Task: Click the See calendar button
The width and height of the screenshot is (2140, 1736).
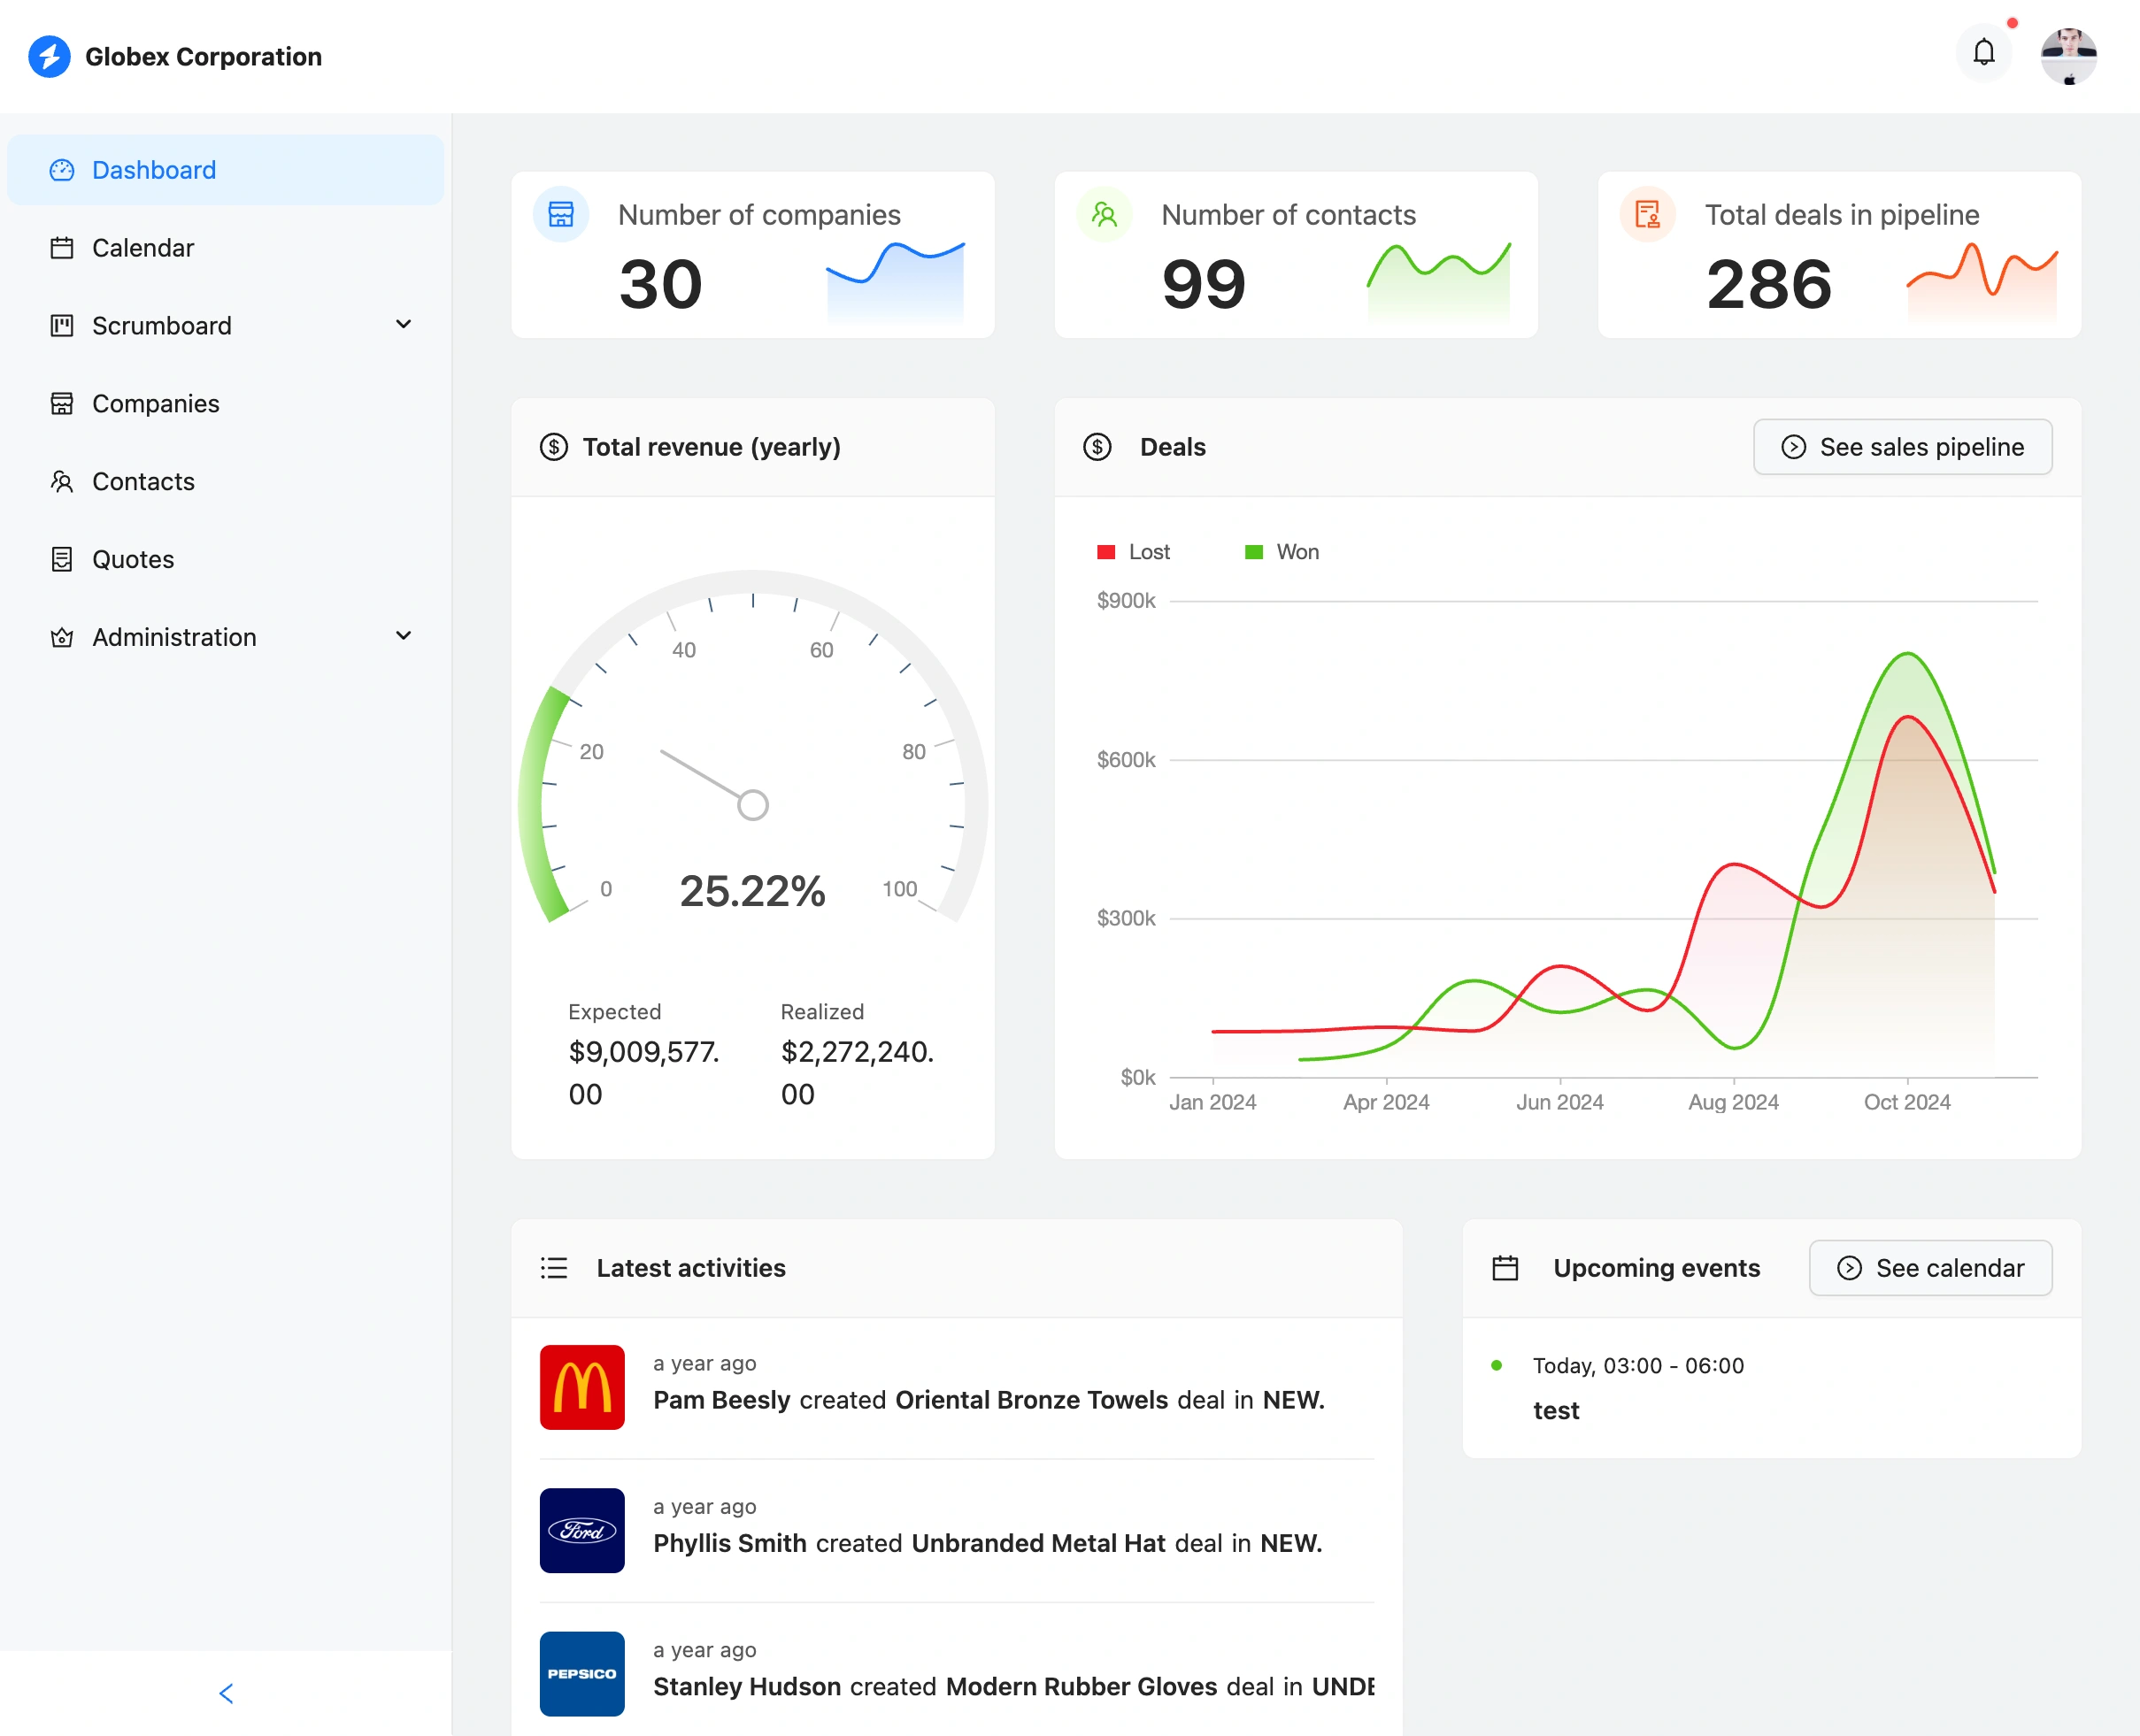Action: (x=1930, y=1267)
